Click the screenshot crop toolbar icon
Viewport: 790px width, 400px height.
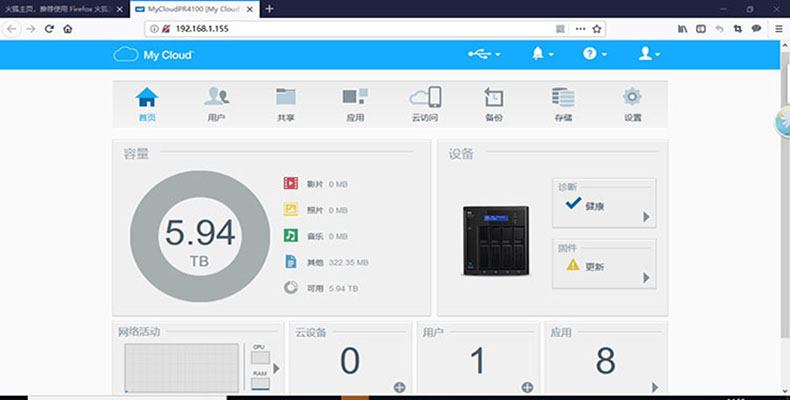coord(738,29)
